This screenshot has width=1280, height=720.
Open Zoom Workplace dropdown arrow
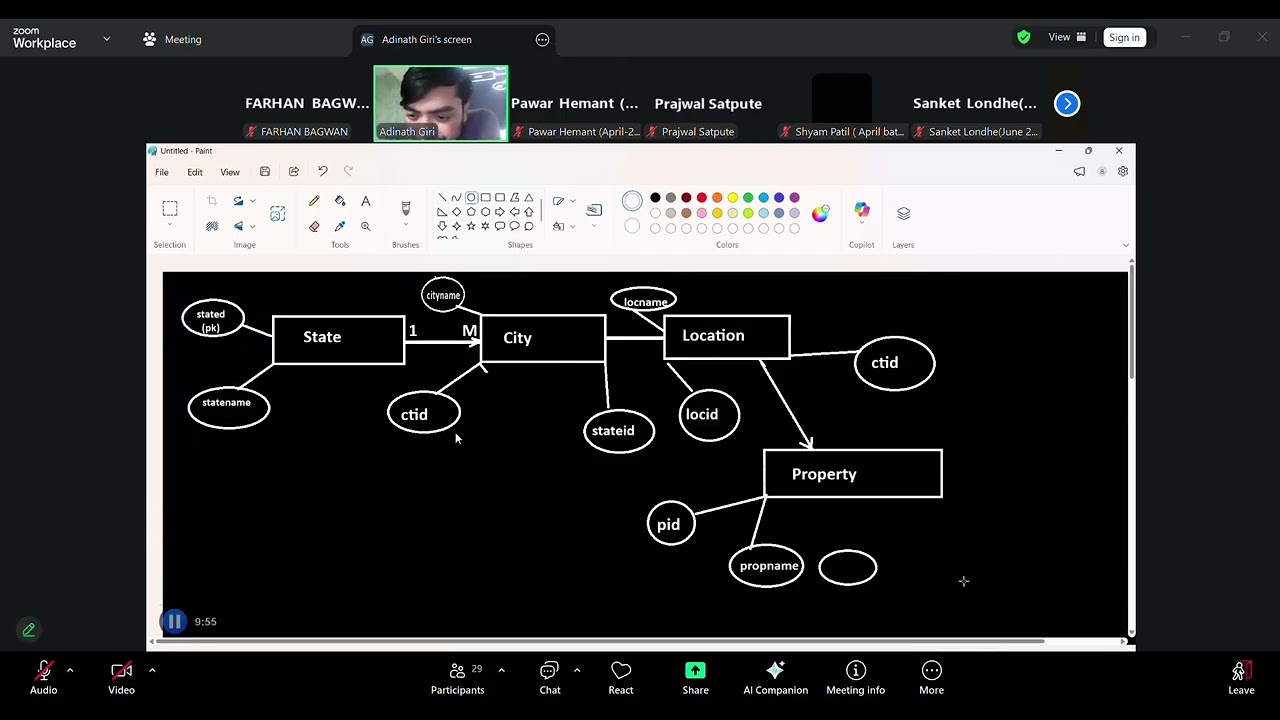pos(107,39)
